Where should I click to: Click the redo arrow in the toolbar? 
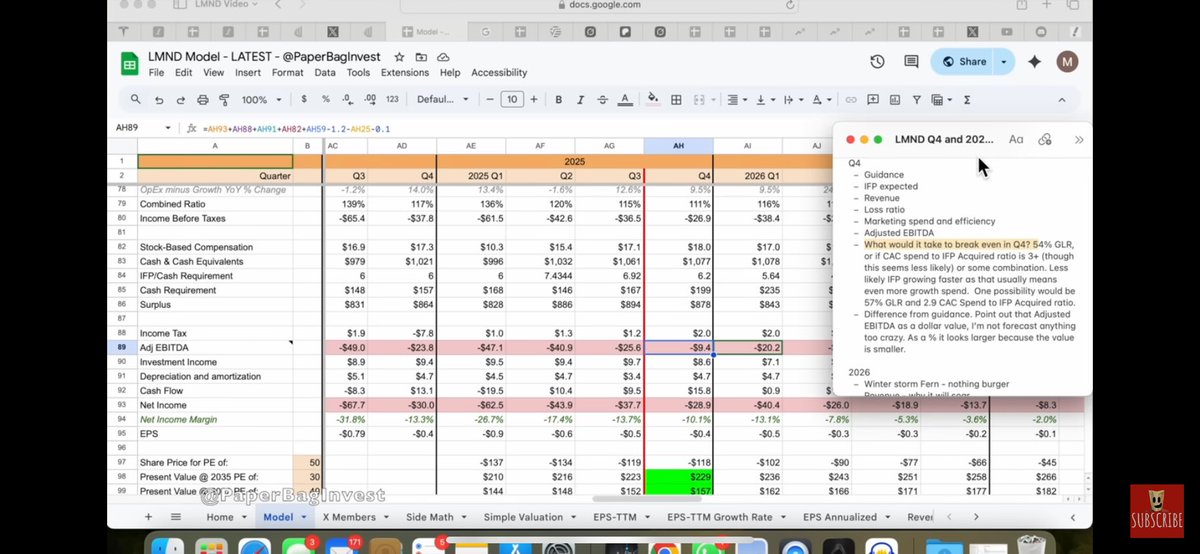click(x=181, y=100)
